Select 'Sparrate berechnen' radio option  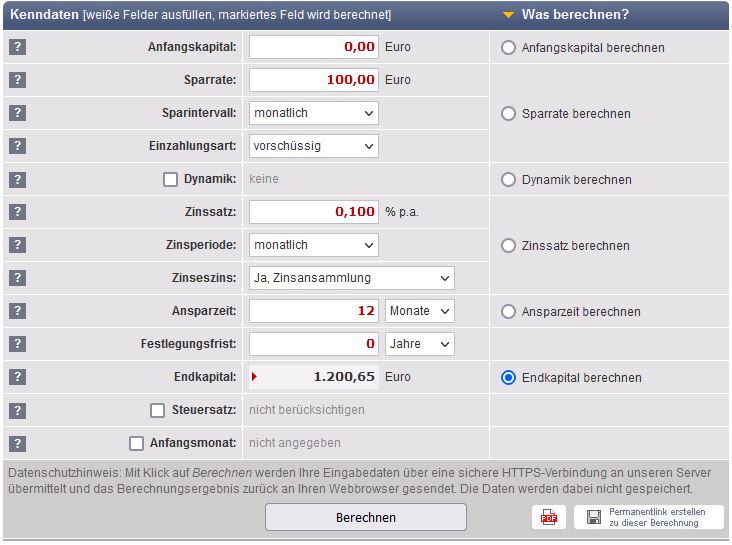(508, 113)
